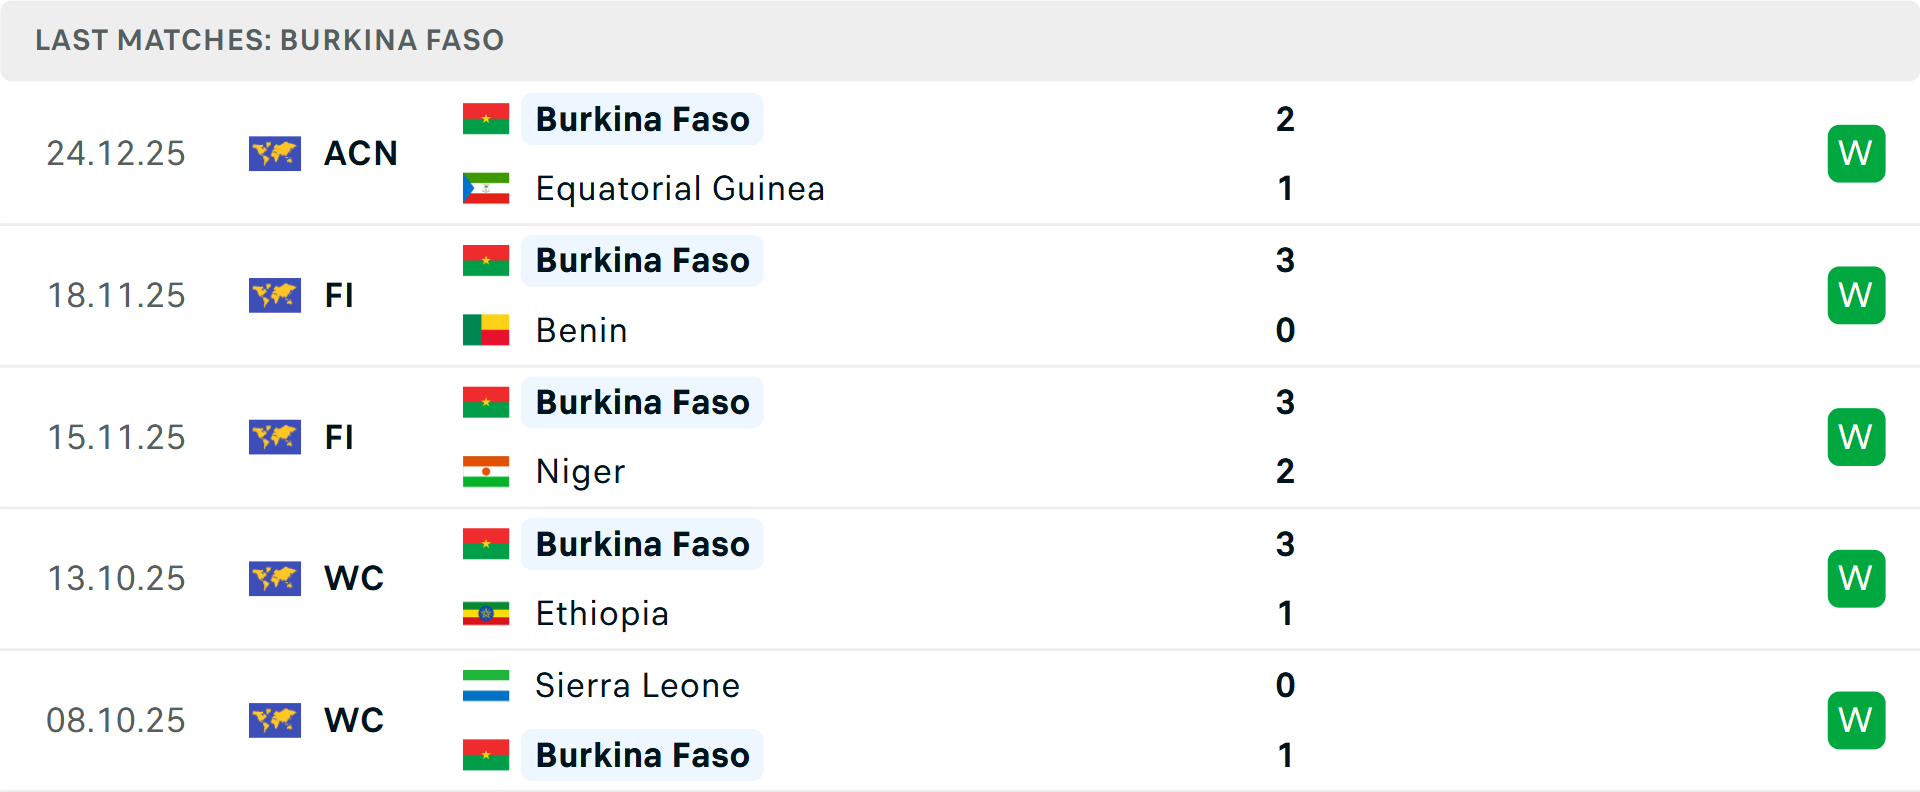Click the Equatorial Guinea flag icon

click(x=486, y=188)
